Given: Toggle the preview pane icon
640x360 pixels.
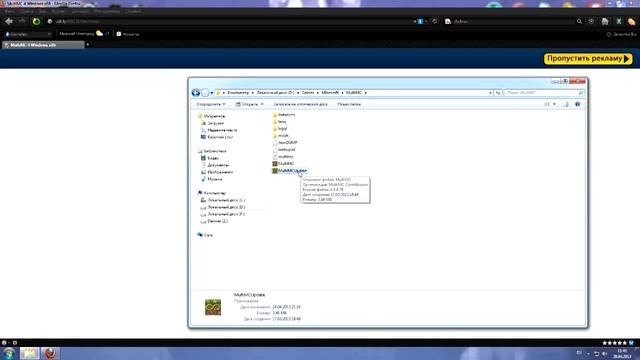Looking at the screenshot, I should (x=566, y=104).
